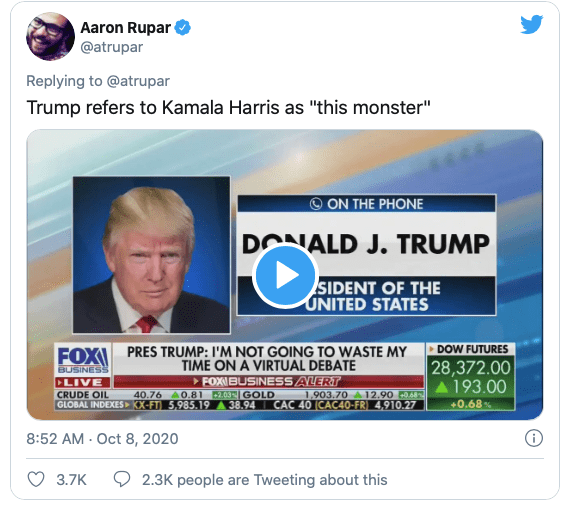The width and height of the screenshot is (571, 510).
Task: Click the ON THE PHONE banner
Action: click(366, 204)
